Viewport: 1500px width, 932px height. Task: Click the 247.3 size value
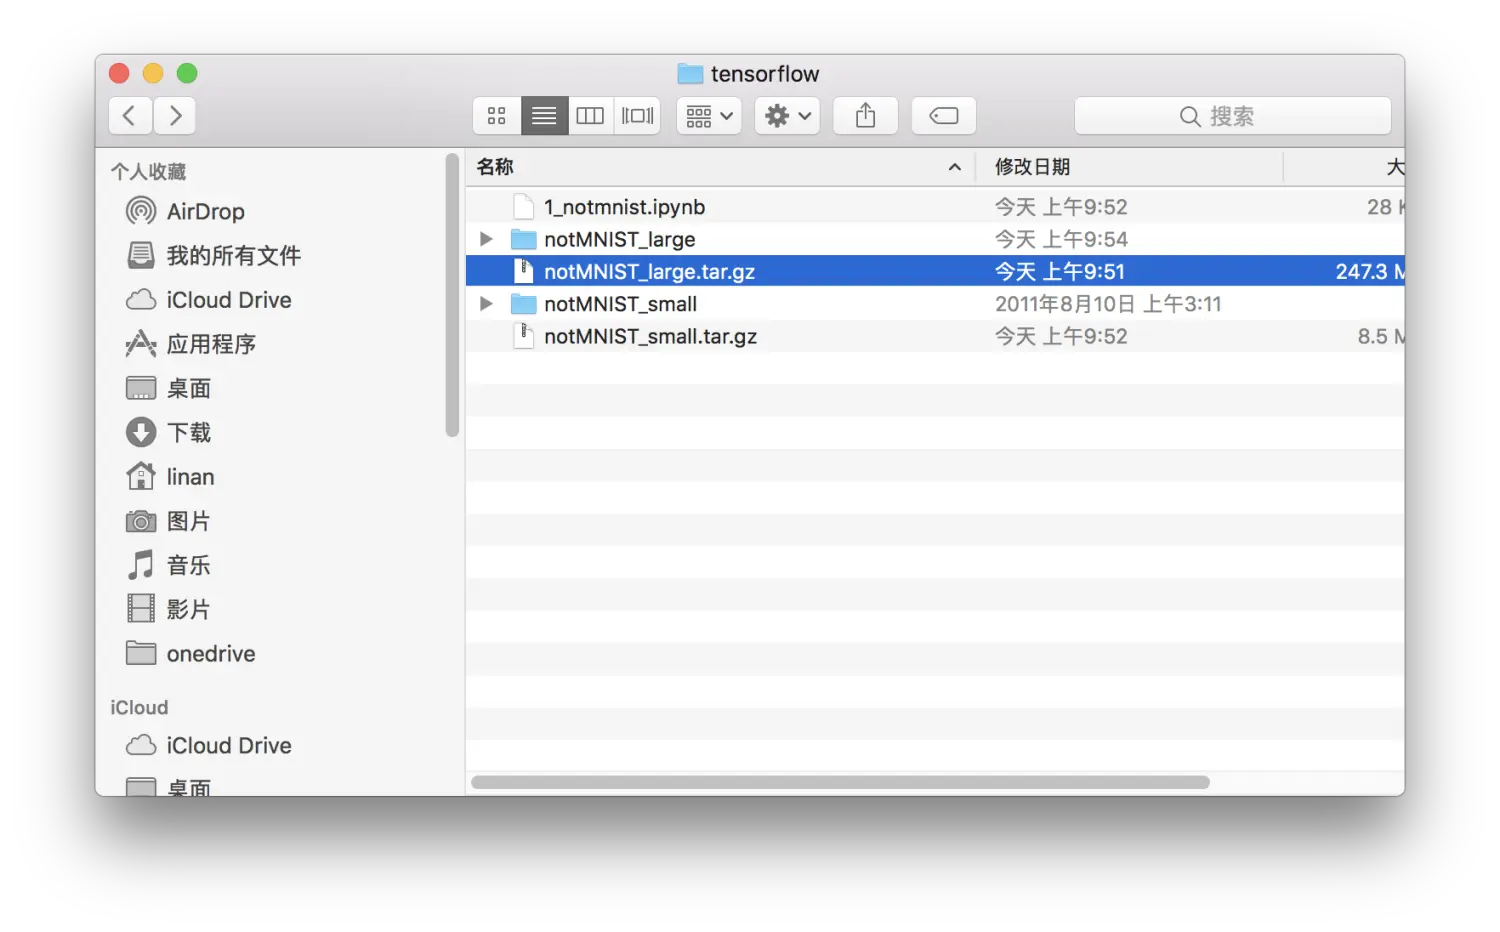click(x=1370, y=271)
